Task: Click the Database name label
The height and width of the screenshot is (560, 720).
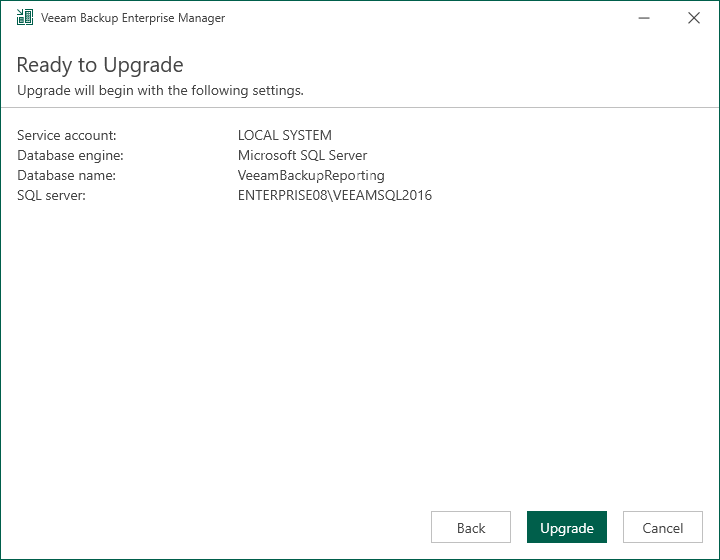Action: click(67, 175)
